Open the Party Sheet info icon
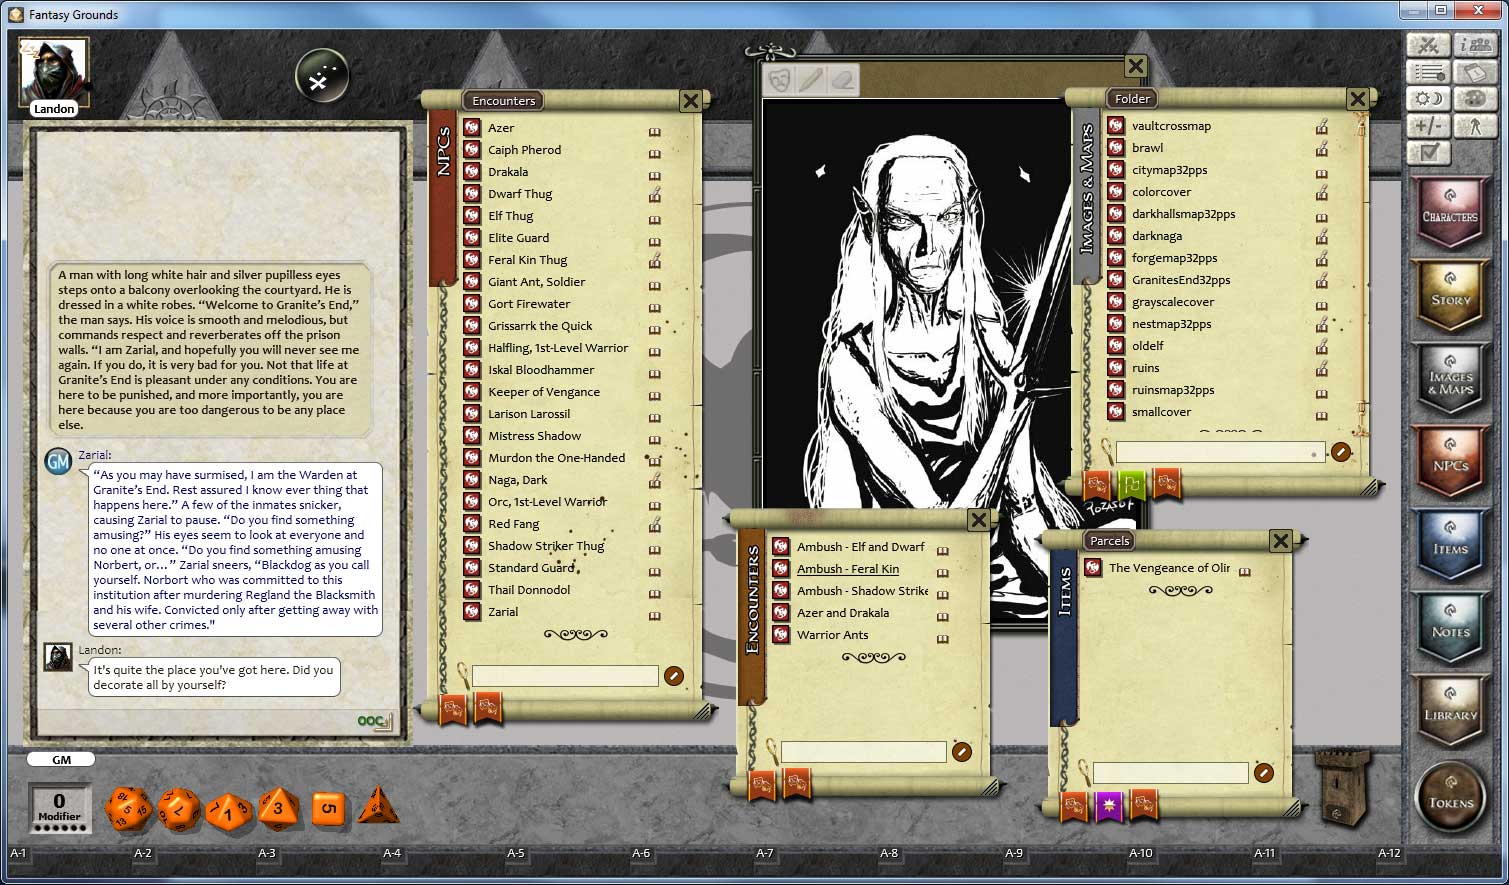Viewport: 1509px width, 885px height. click(x=1475, y=44)
